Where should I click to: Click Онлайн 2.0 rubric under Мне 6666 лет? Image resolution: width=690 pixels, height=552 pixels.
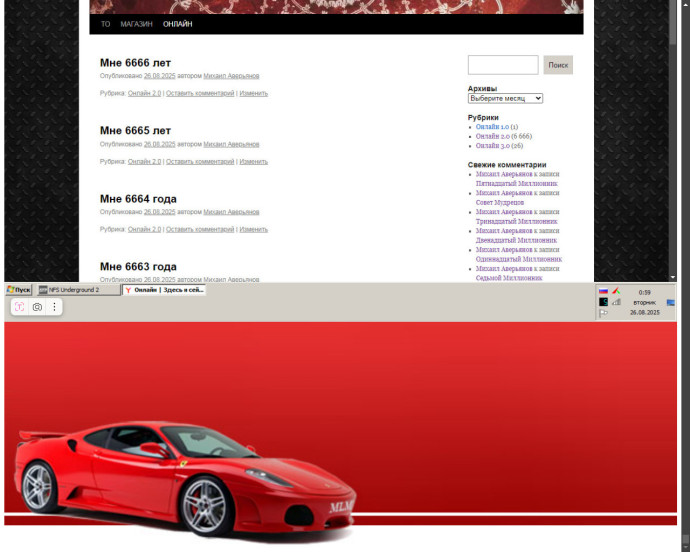[x=144, y=93]
